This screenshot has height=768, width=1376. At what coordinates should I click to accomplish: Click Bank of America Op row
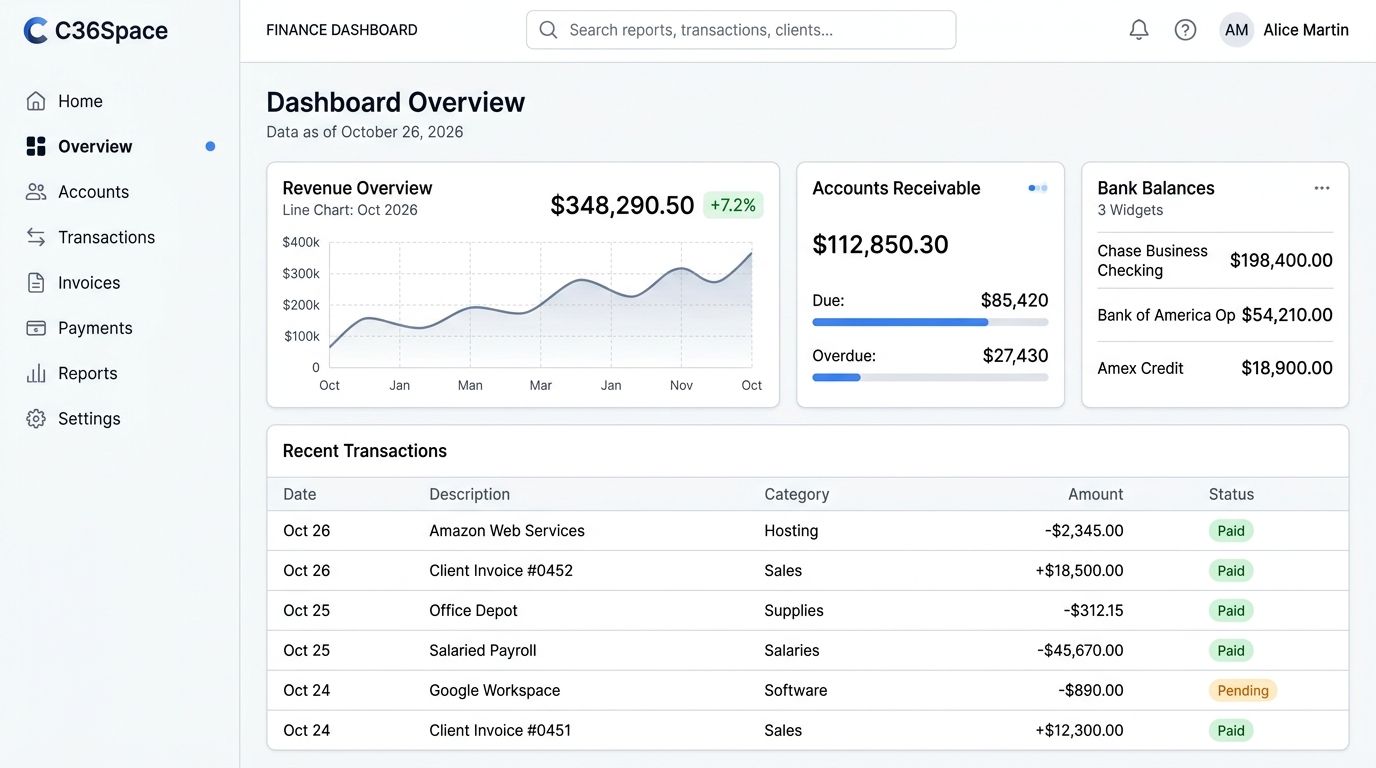[1215, 315]
